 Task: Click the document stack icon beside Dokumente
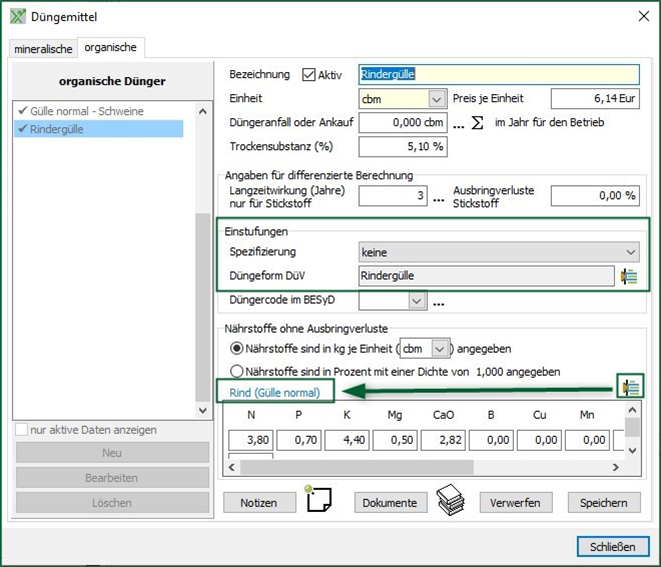point(451,500)
